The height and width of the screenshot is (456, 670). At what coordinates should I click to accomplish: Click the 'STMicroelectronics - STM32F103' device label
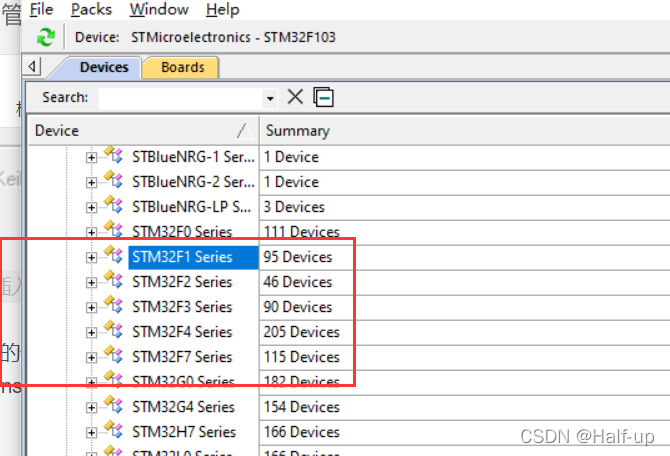point(233,38)
